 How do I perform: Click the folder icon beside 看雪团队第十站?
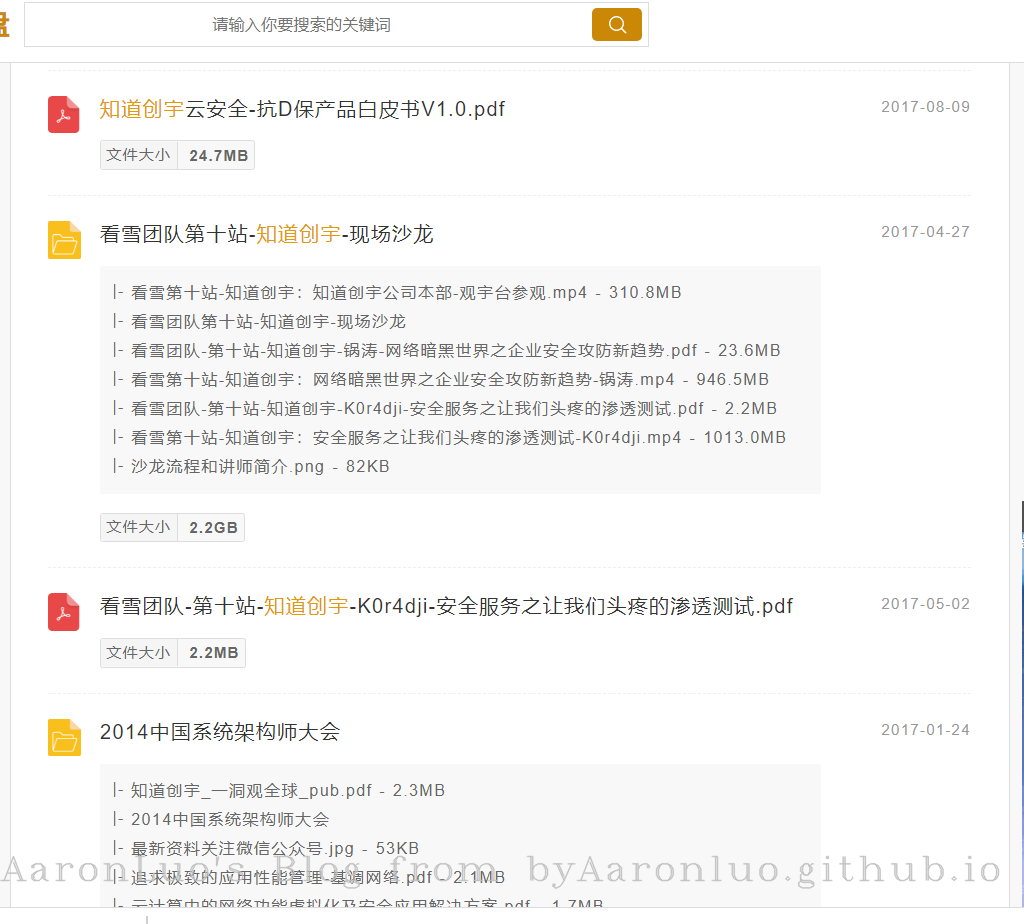pyautogui.click(x=64, y=241)
